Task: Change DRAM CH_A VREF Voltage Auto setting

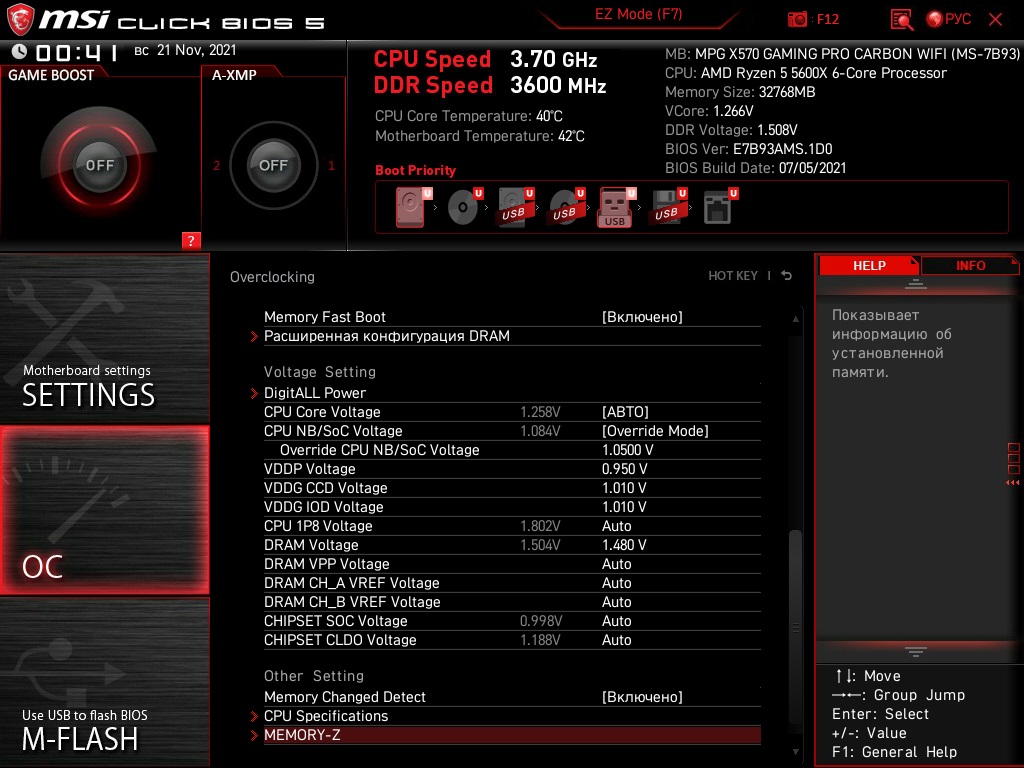Action: pos(616,583)
